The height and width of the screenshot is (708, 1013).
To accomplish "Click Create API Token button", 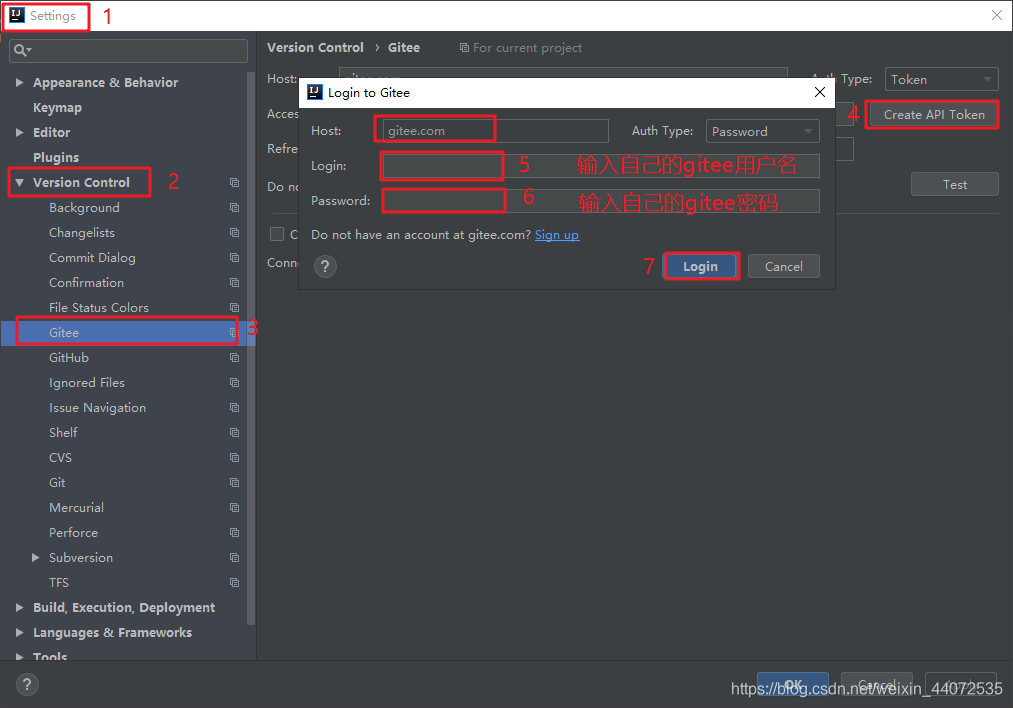I will [934, 114].
